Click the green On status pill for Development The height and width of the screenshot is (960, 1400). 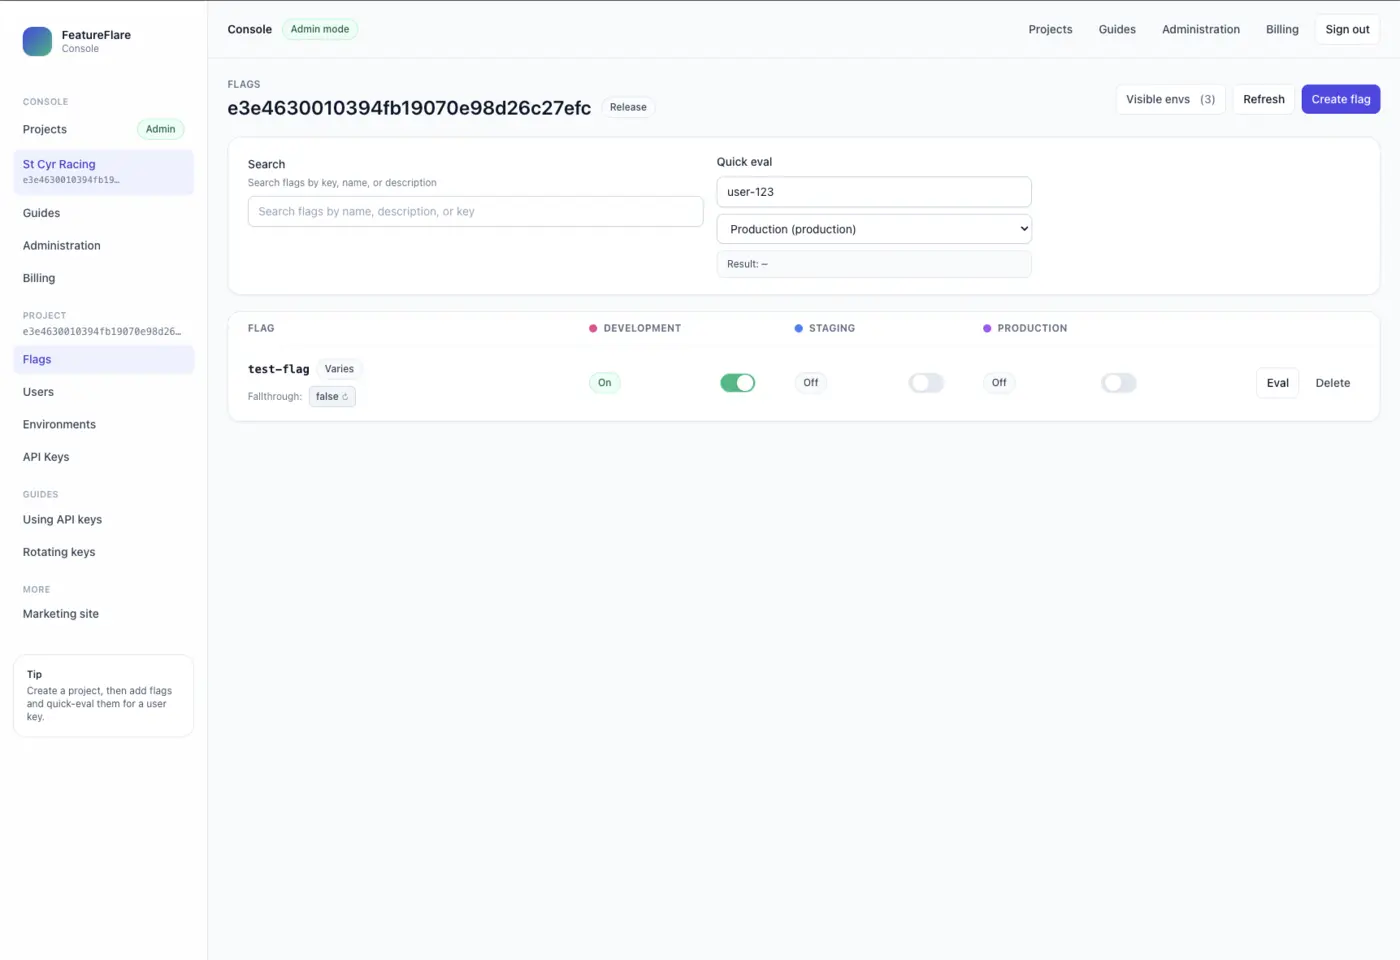604,382
